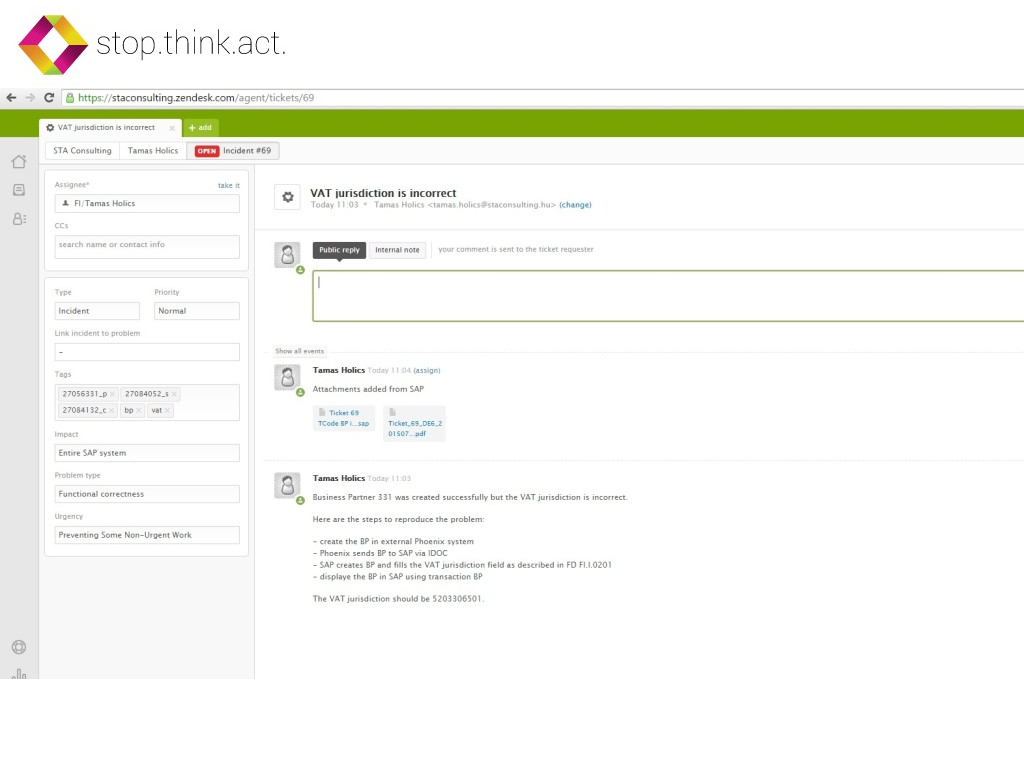Open the Home dashboard icon in sidebar
The image size is (1024, 768).
18,162
